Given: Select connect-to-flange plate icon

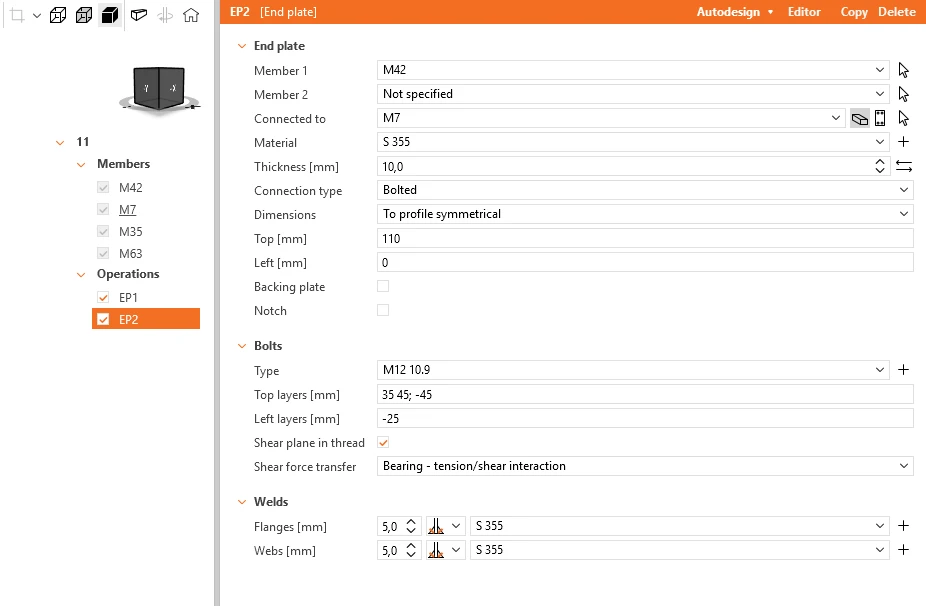Looking at the screenshot, I should [x=859, y=118].
